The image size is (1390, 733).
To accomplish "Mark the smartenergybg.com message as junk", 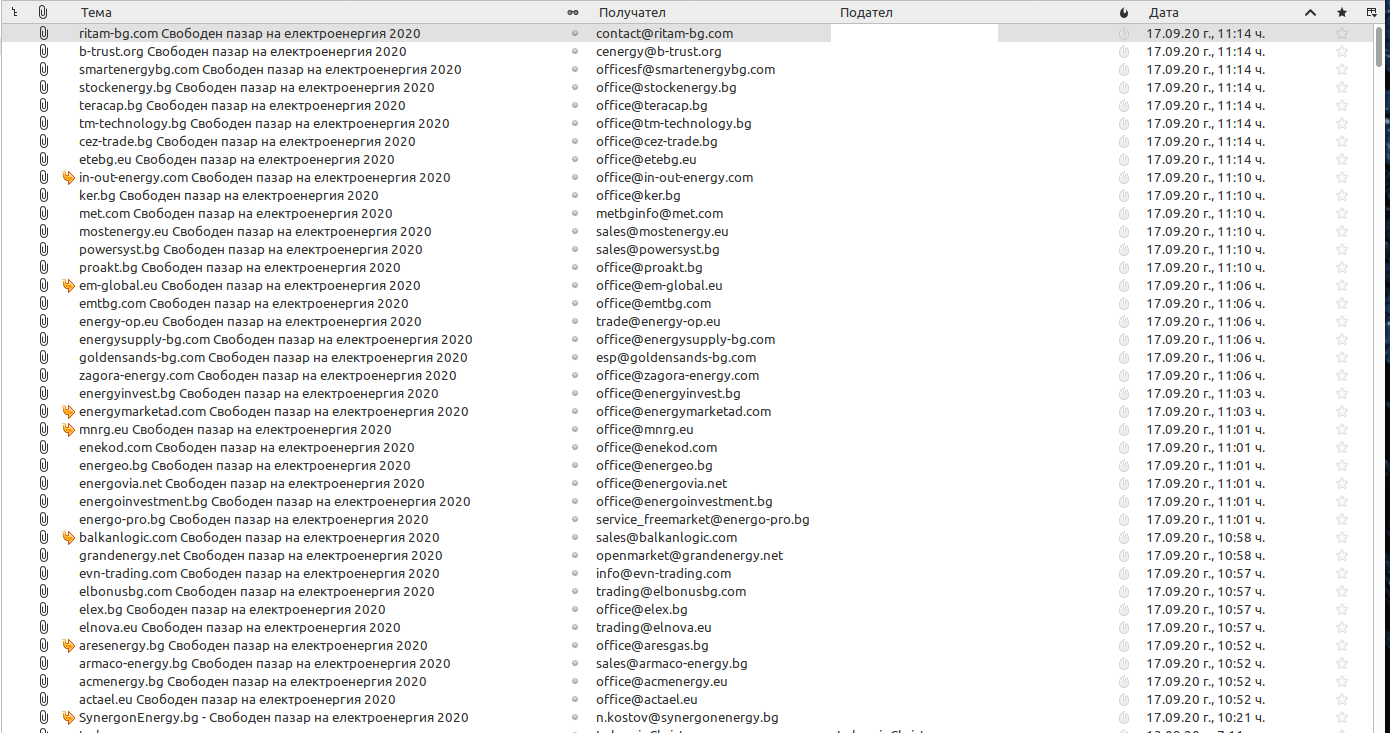I will point(1124,70).
